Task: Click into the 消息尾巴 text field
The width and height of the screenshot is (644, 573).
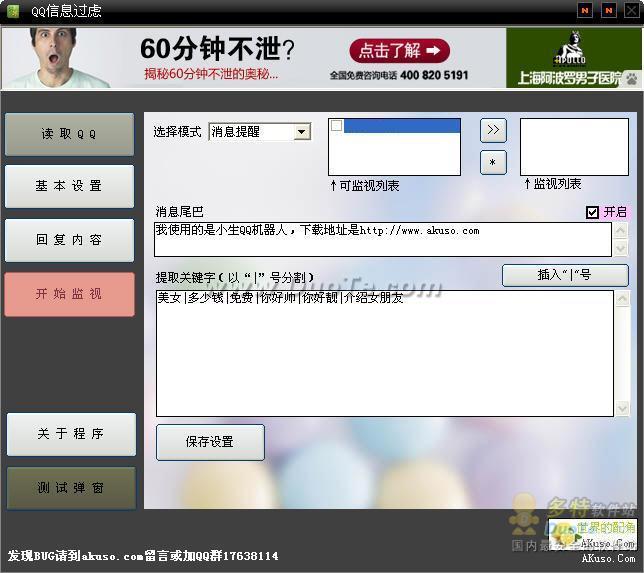Action: (382, 239)
